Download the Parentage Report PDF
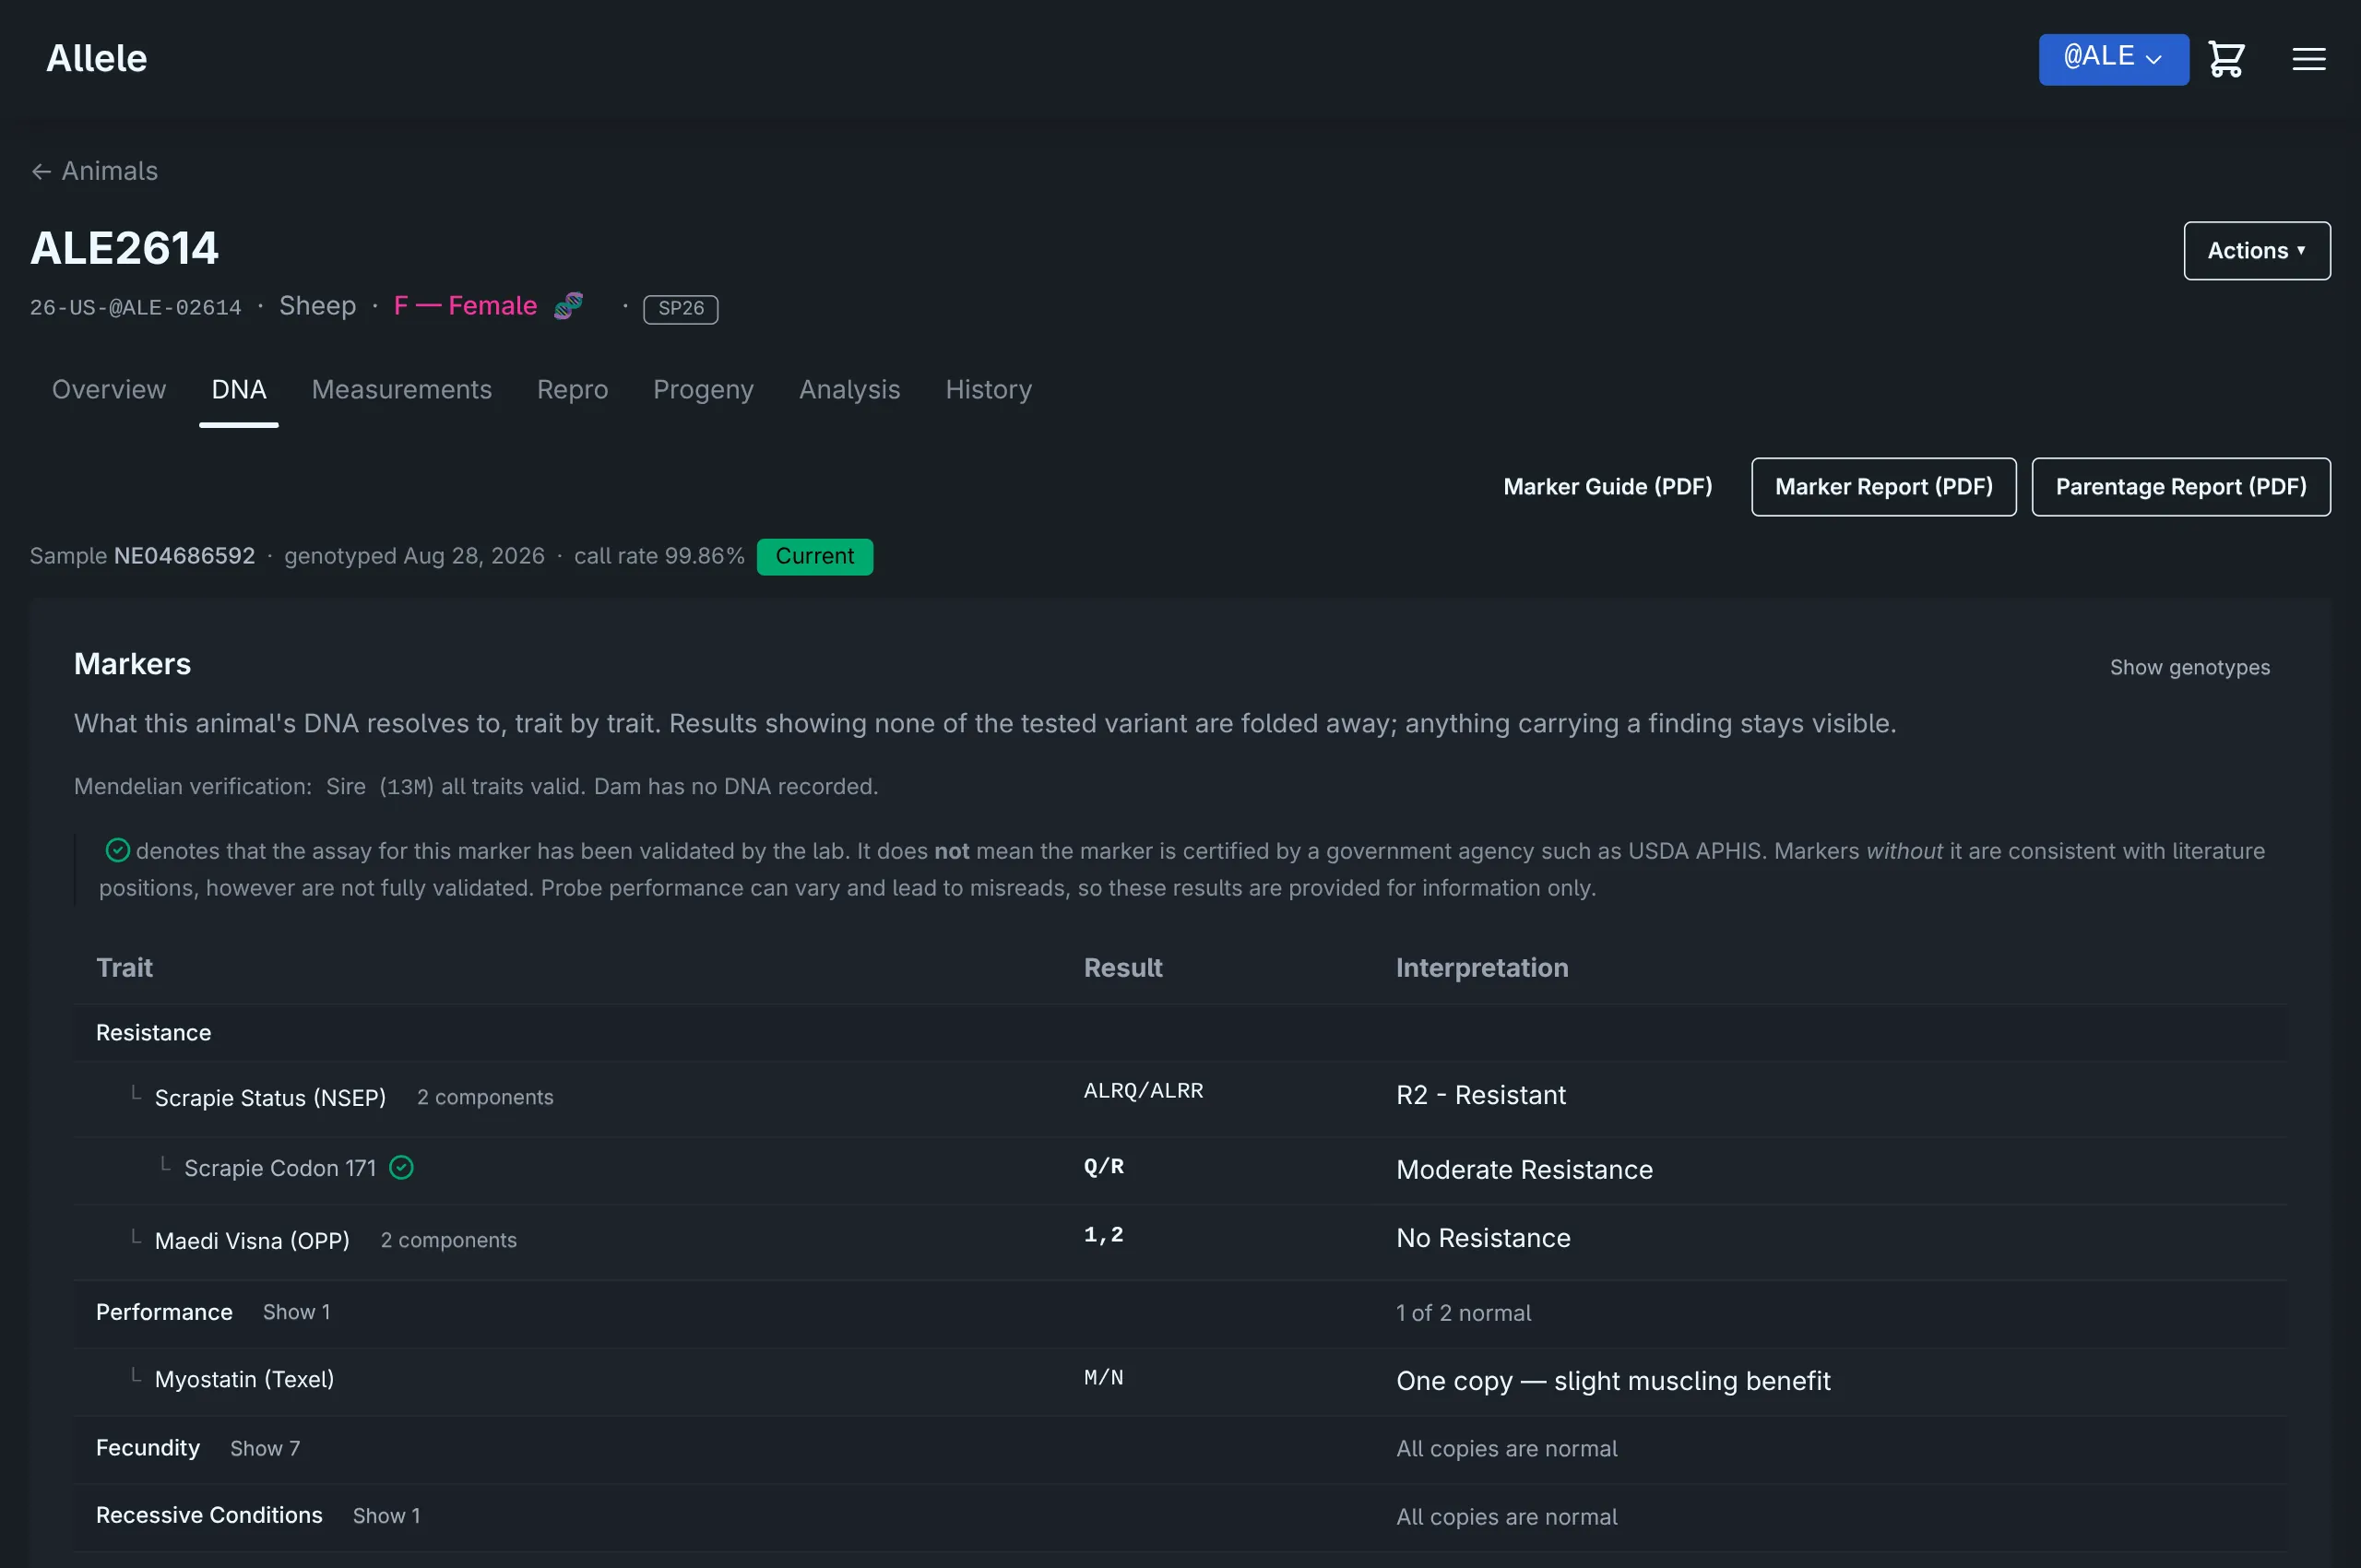The image size is (2361, 1568). (2181, 487)
